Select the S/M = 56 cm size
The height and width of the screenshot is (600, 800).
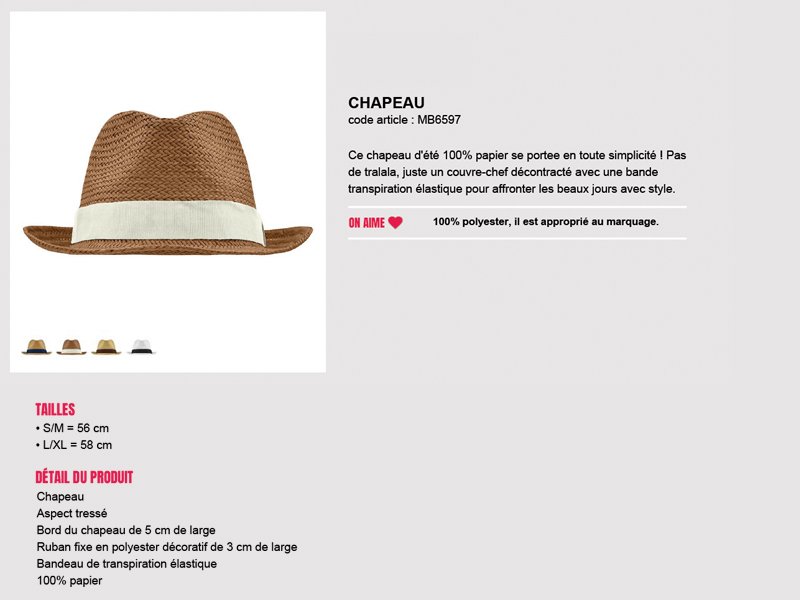click(x=72, y=428)
